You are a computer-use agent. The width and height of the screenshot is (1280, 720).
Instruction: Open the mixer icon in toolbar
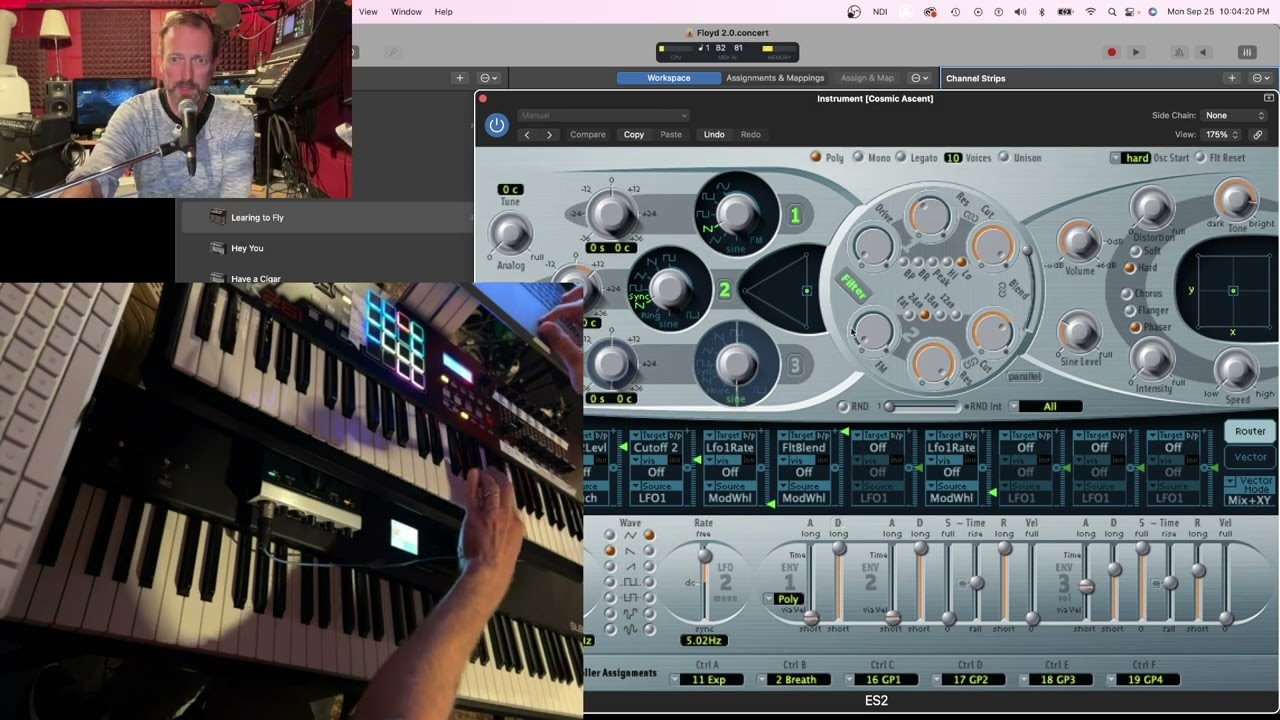(x=1247, y=52)
